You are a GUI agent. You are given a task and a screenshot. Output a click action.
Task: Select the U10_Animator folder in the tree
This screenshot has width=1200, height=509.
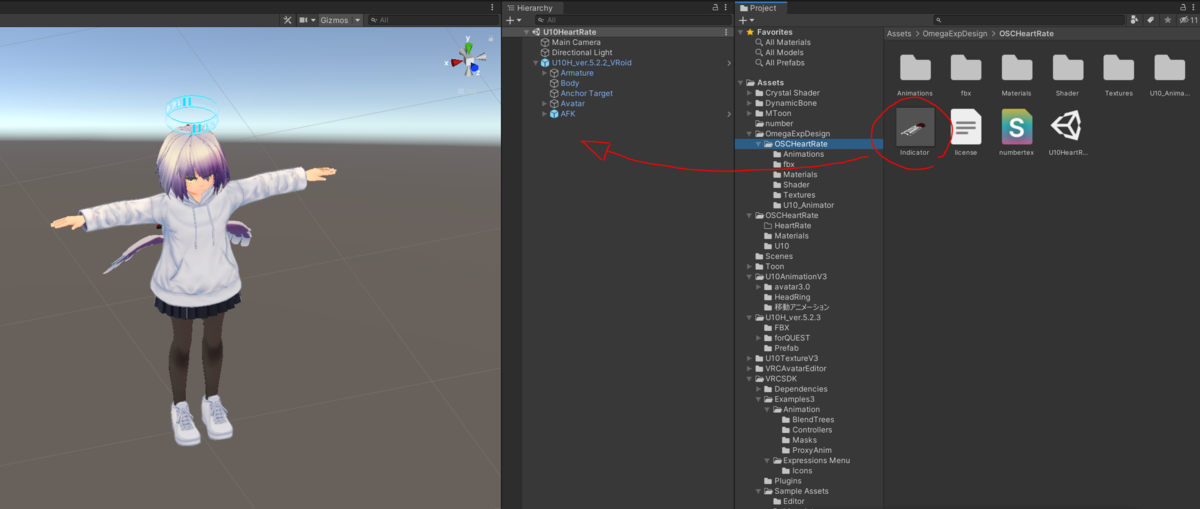[x=810, y=205]
